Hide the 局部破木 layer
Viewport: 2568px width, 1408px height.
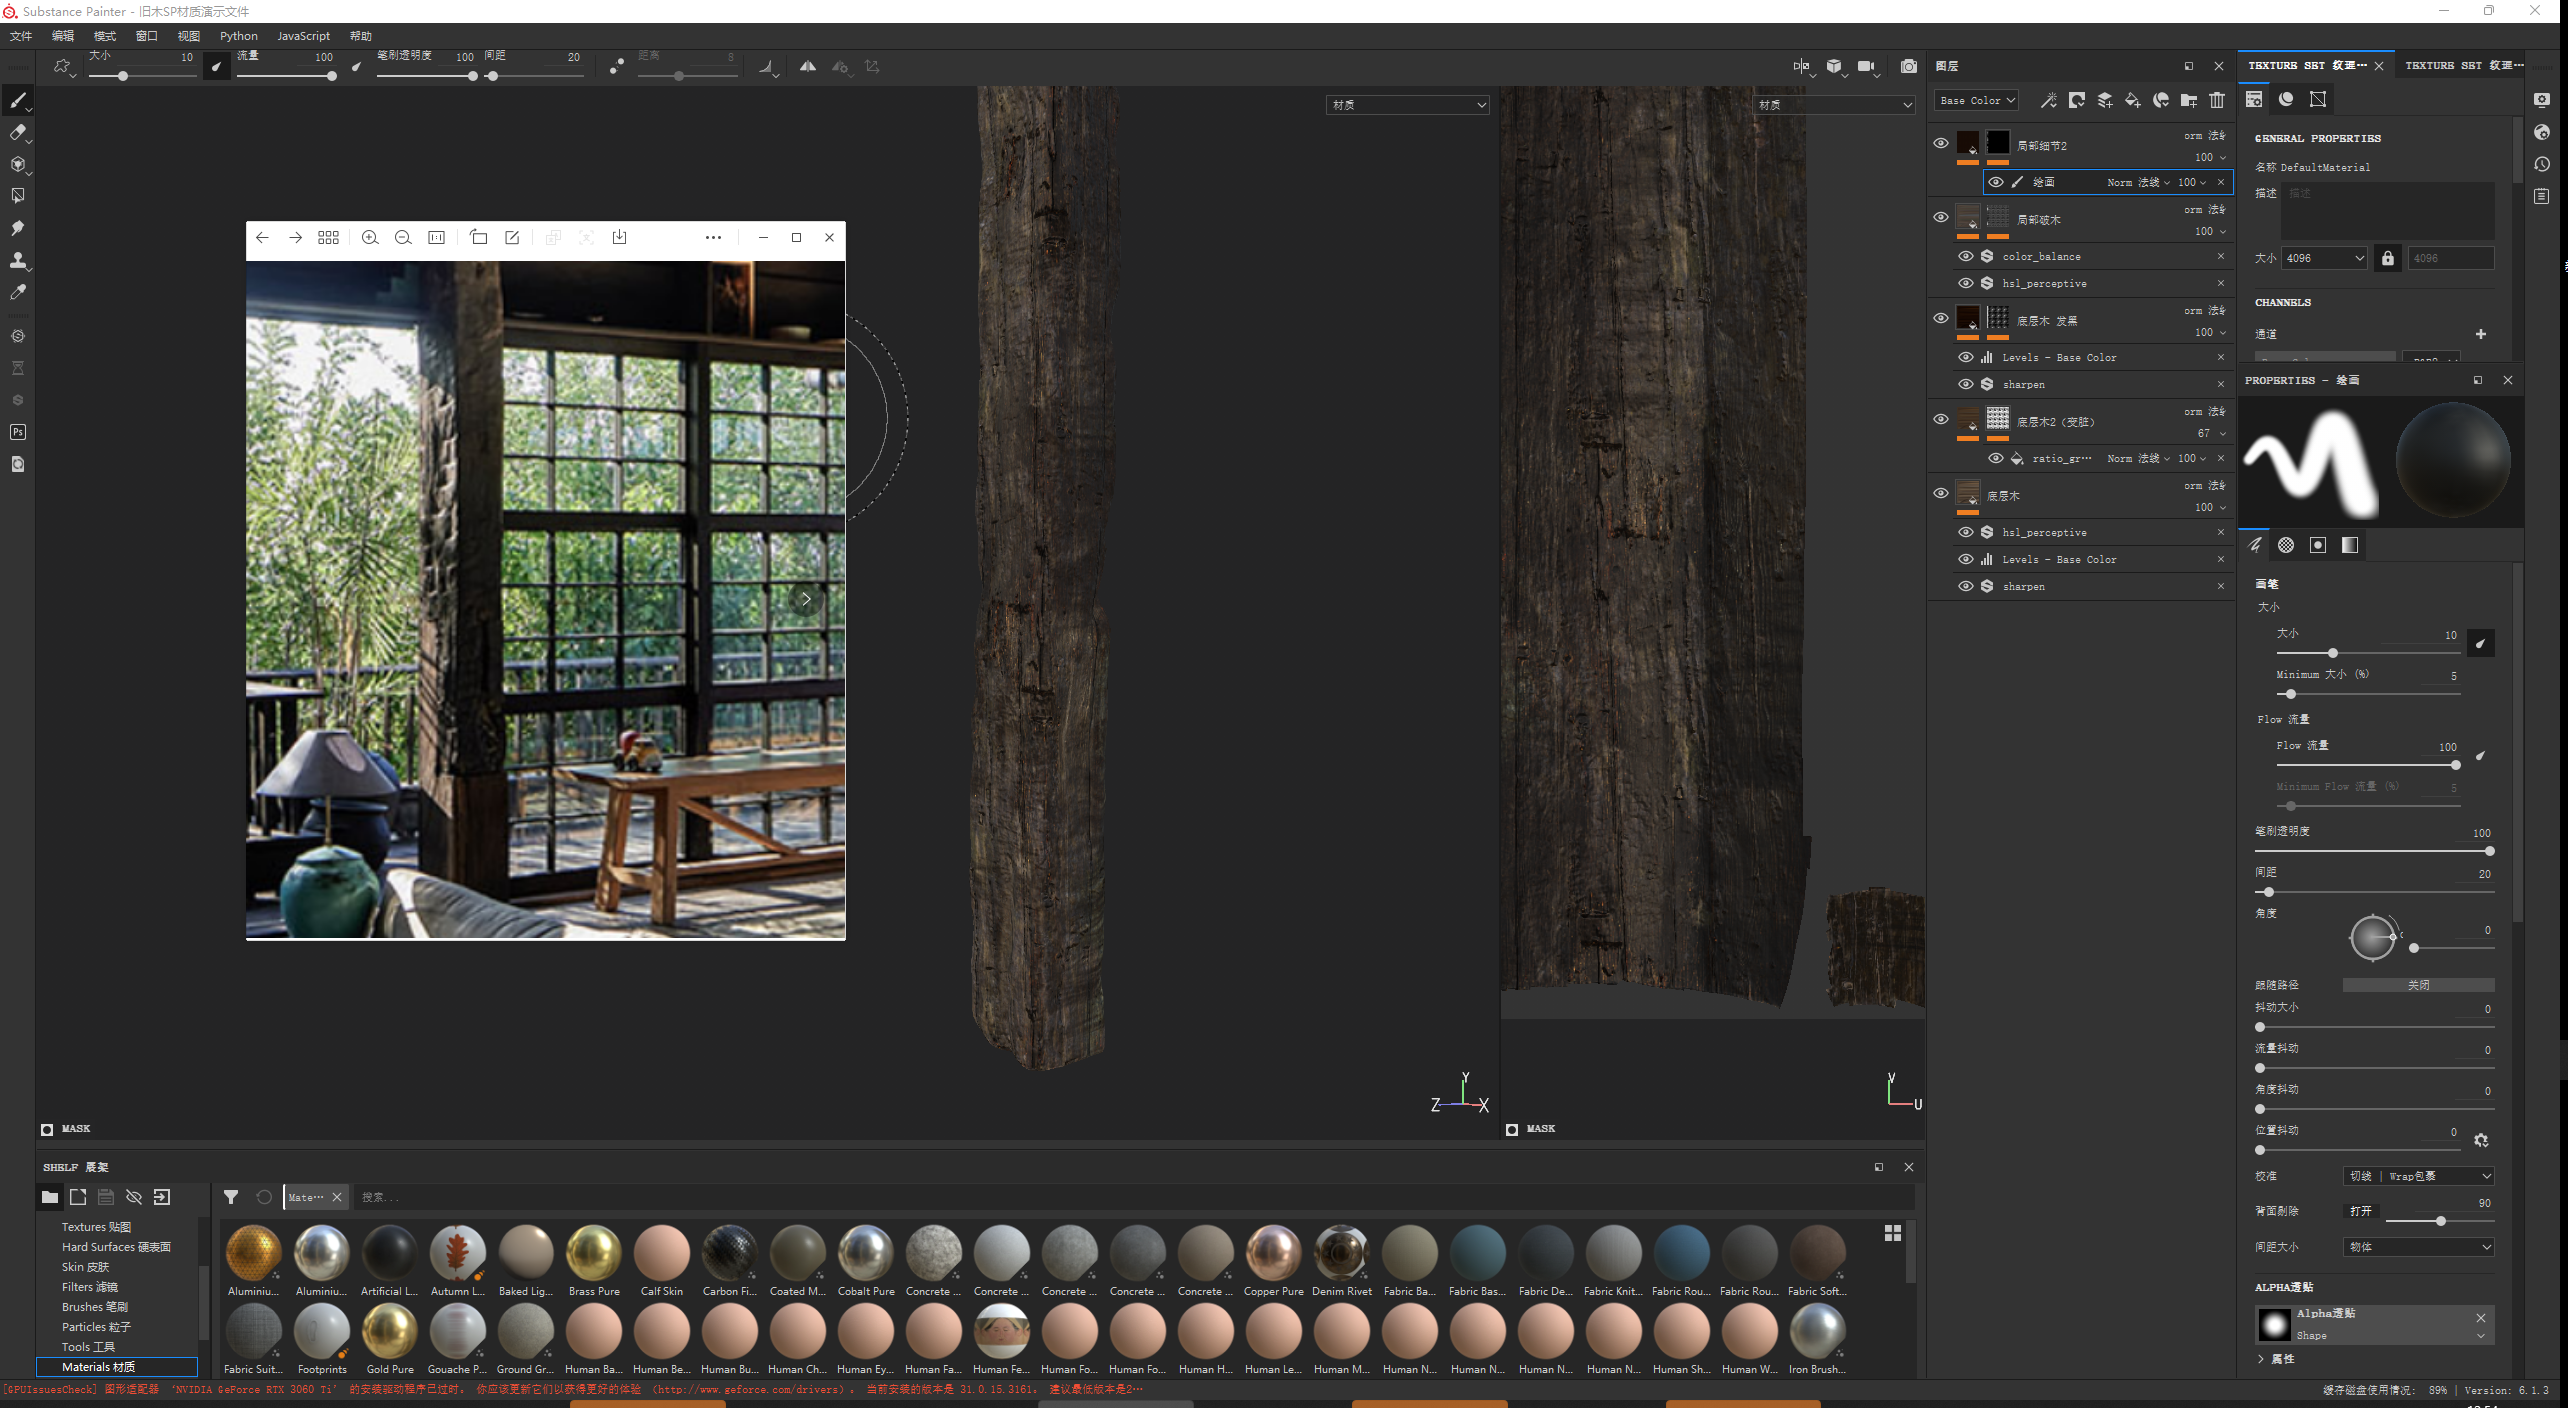click(1941, 217)
